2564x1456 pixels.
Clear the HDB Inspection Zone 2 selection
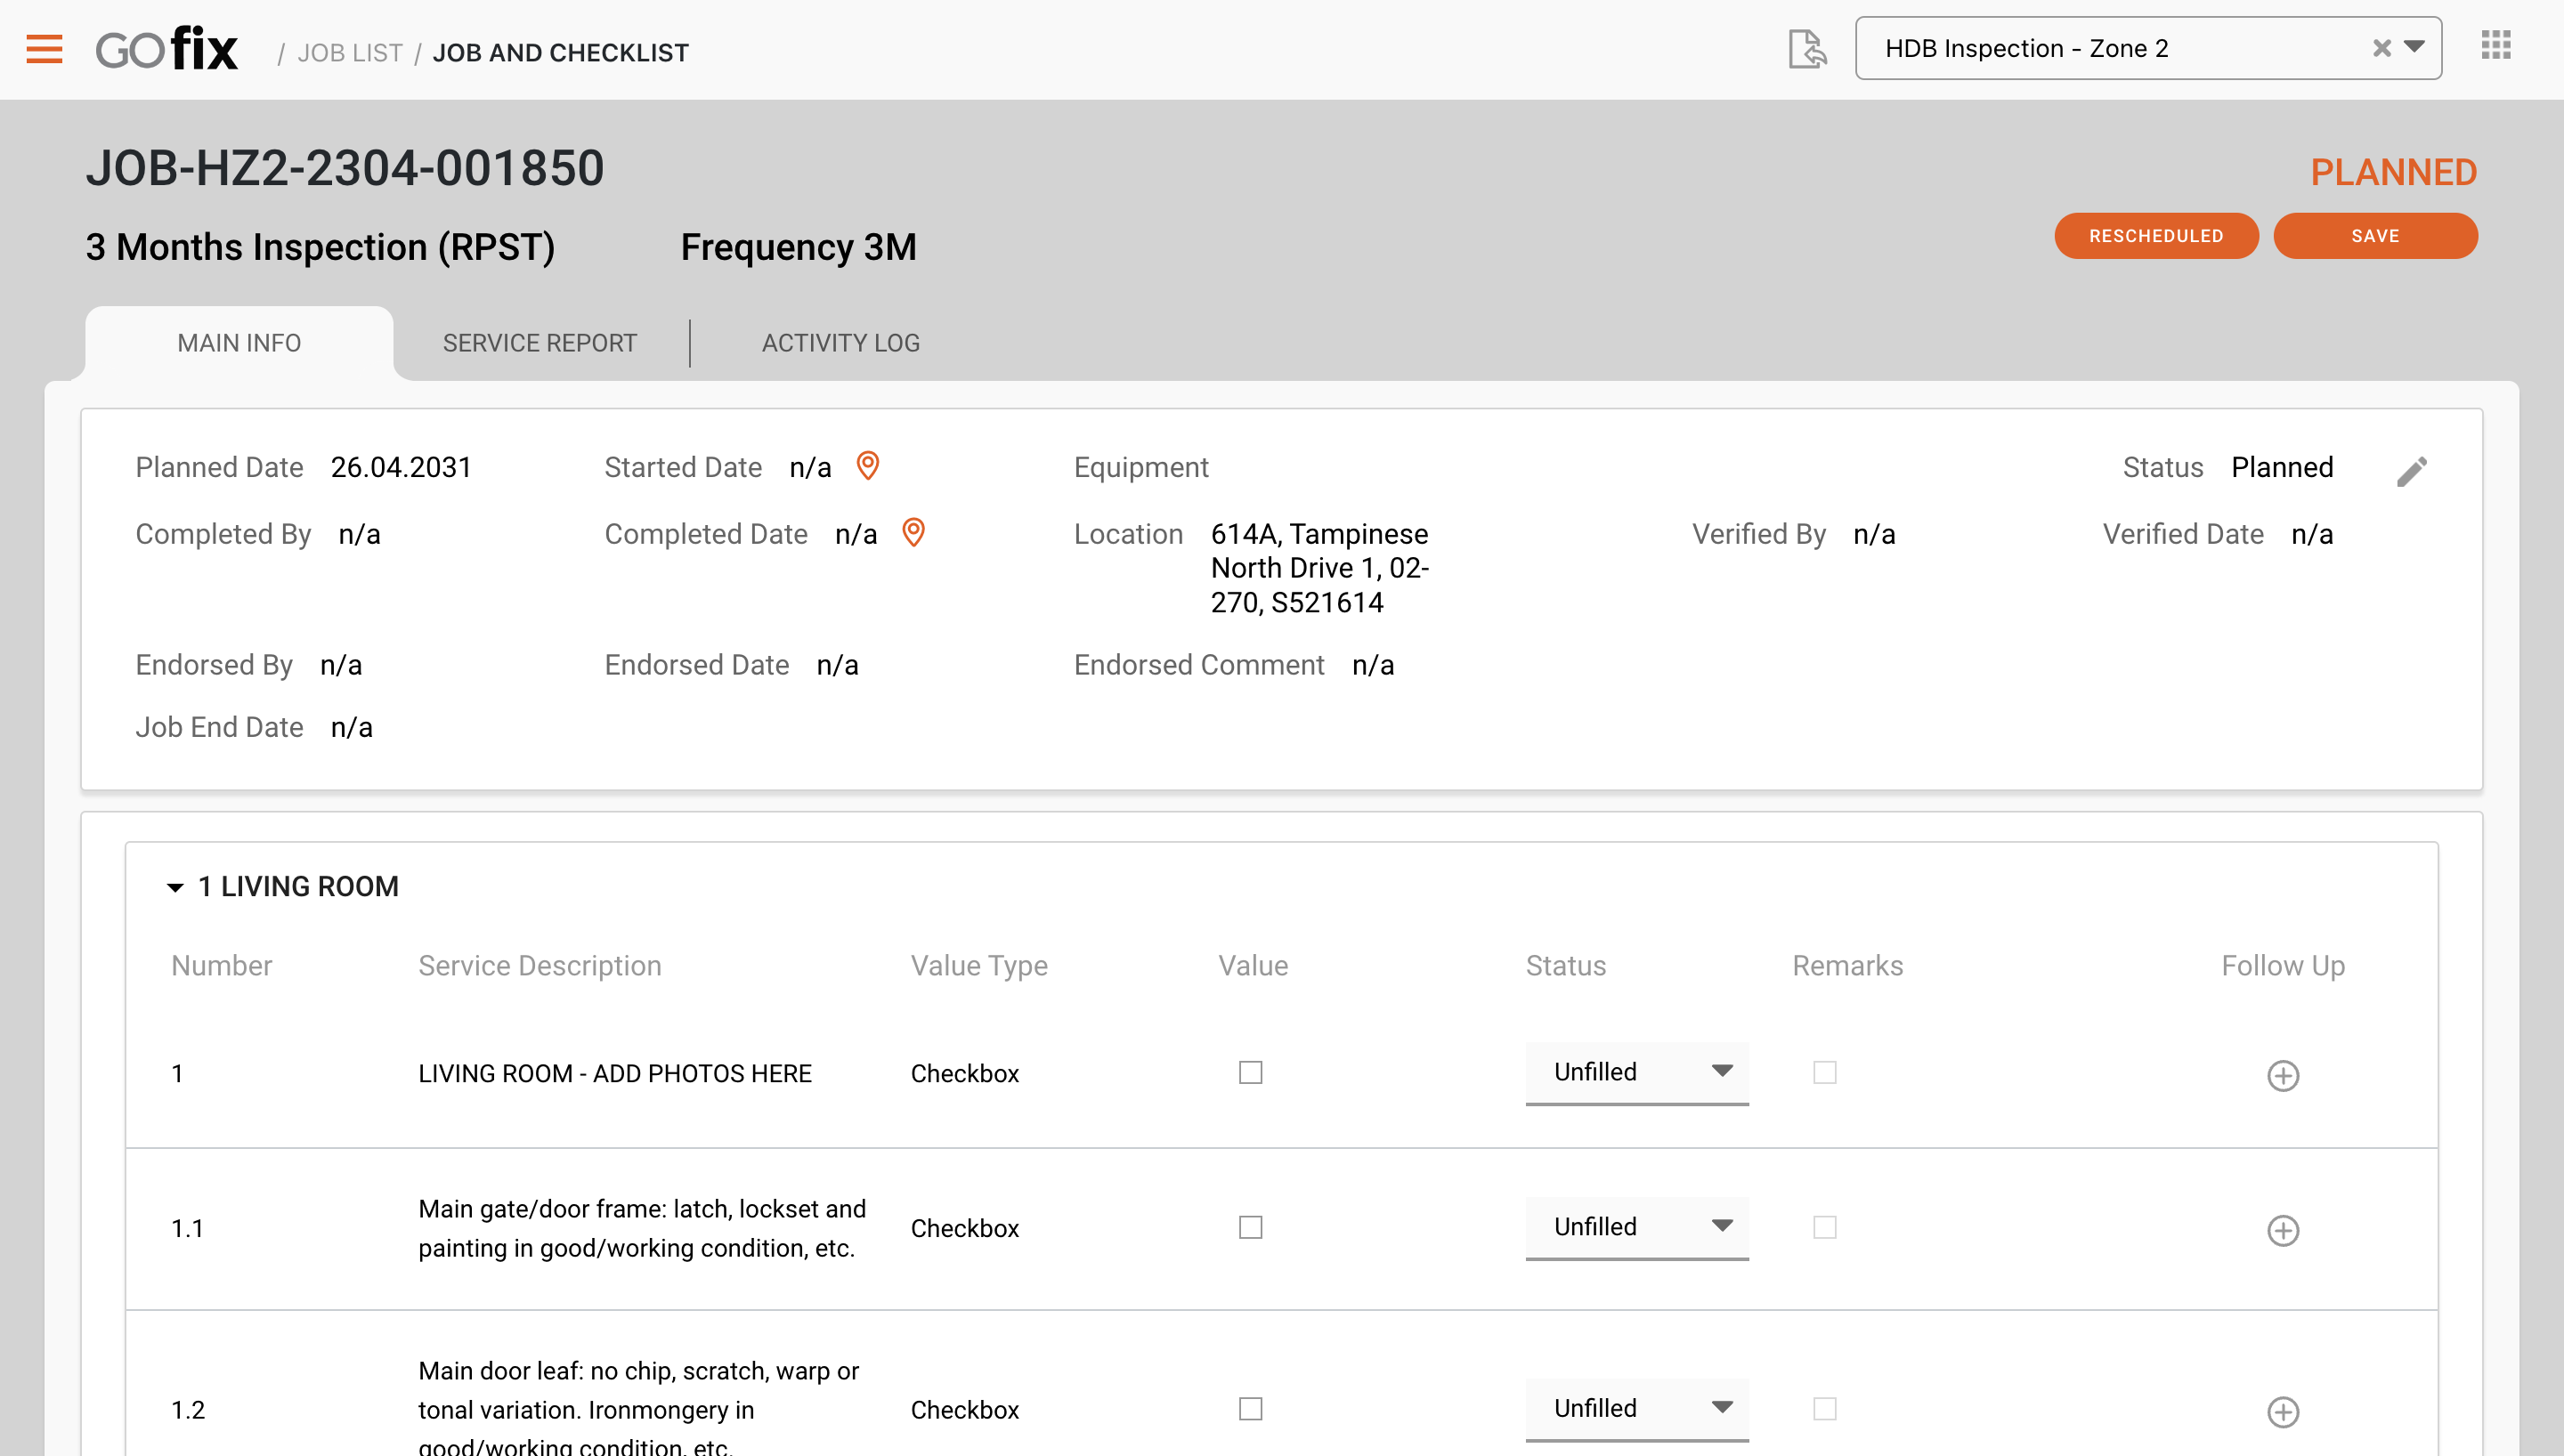pyautogui.click(x=2381, y=48)
